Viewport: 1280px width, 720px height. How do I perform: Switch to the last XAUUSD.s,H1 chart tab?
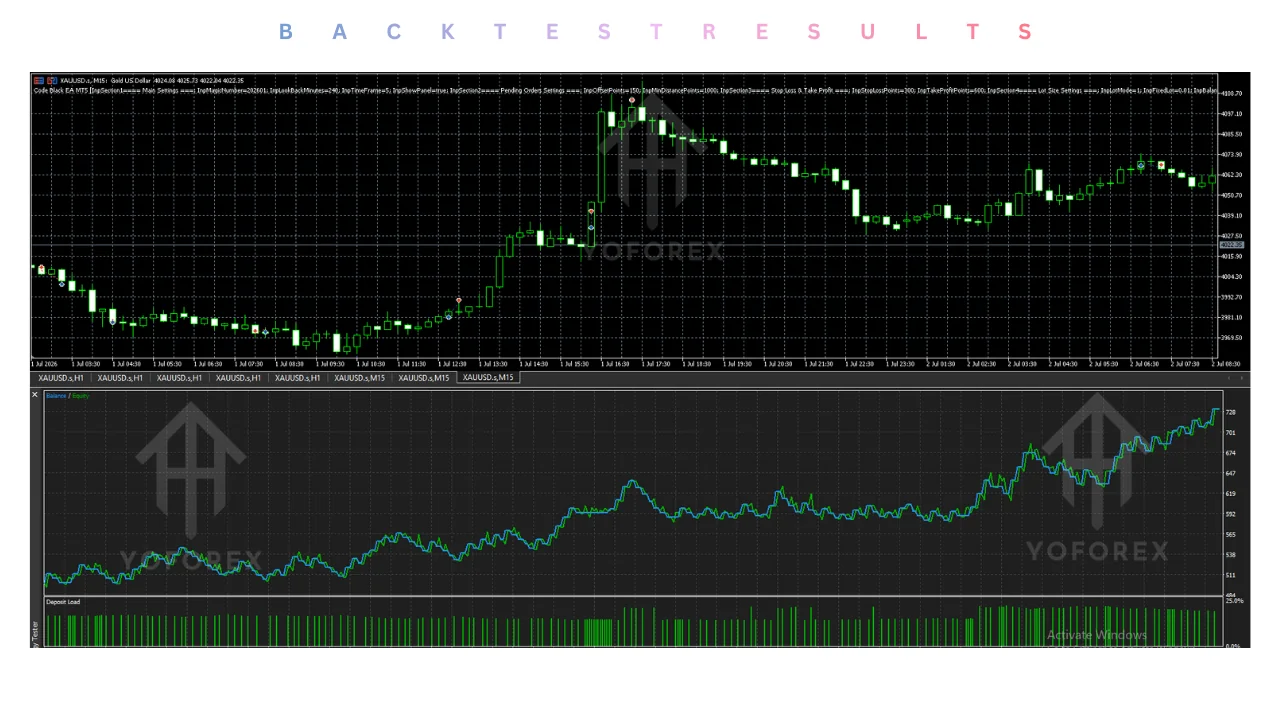[298, 378]
